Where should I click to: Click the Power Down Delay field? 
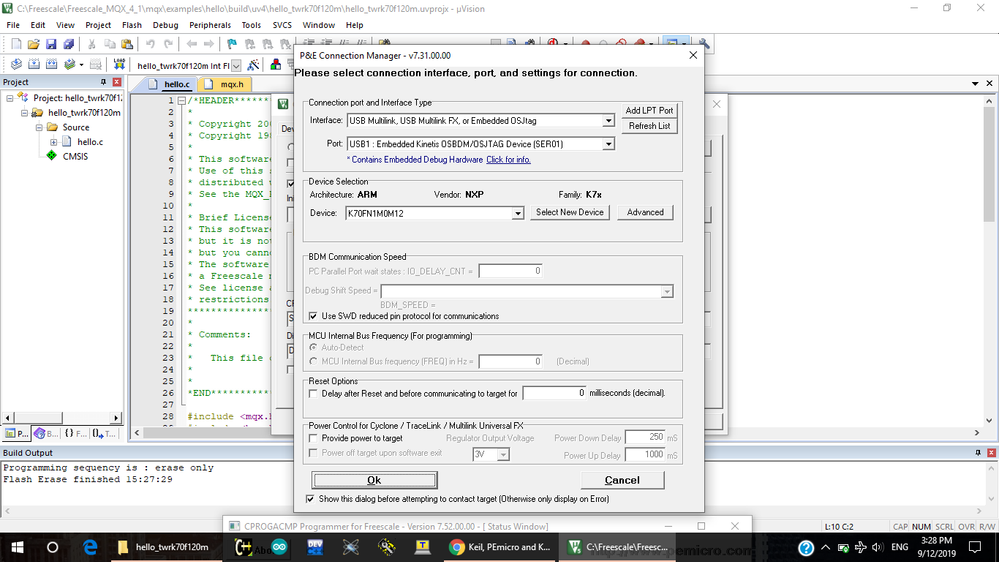(x=645, y=437)
